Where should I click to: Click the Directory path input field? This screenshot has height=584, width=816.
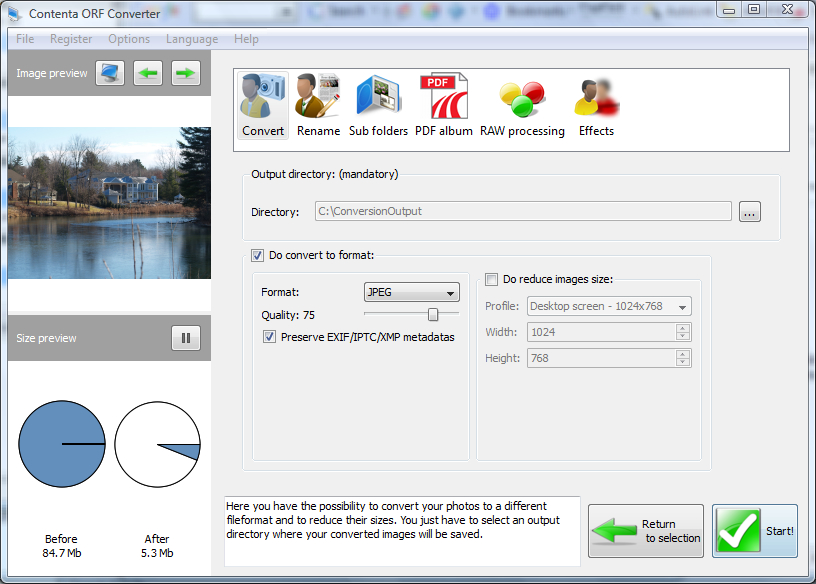[523, 211]
